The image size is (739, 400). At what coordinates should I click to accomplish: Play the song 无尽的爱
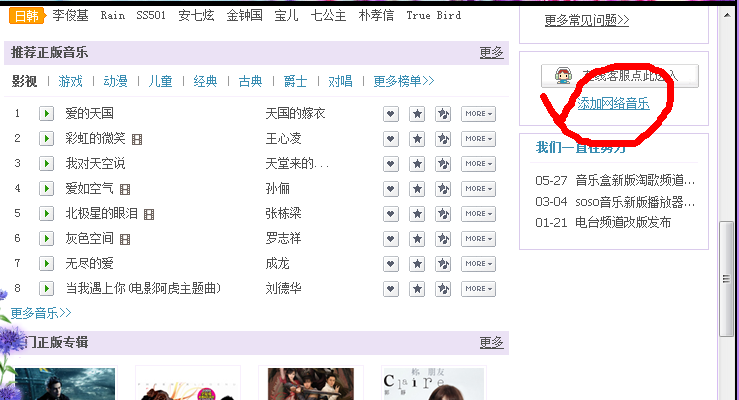coord(46,263)
